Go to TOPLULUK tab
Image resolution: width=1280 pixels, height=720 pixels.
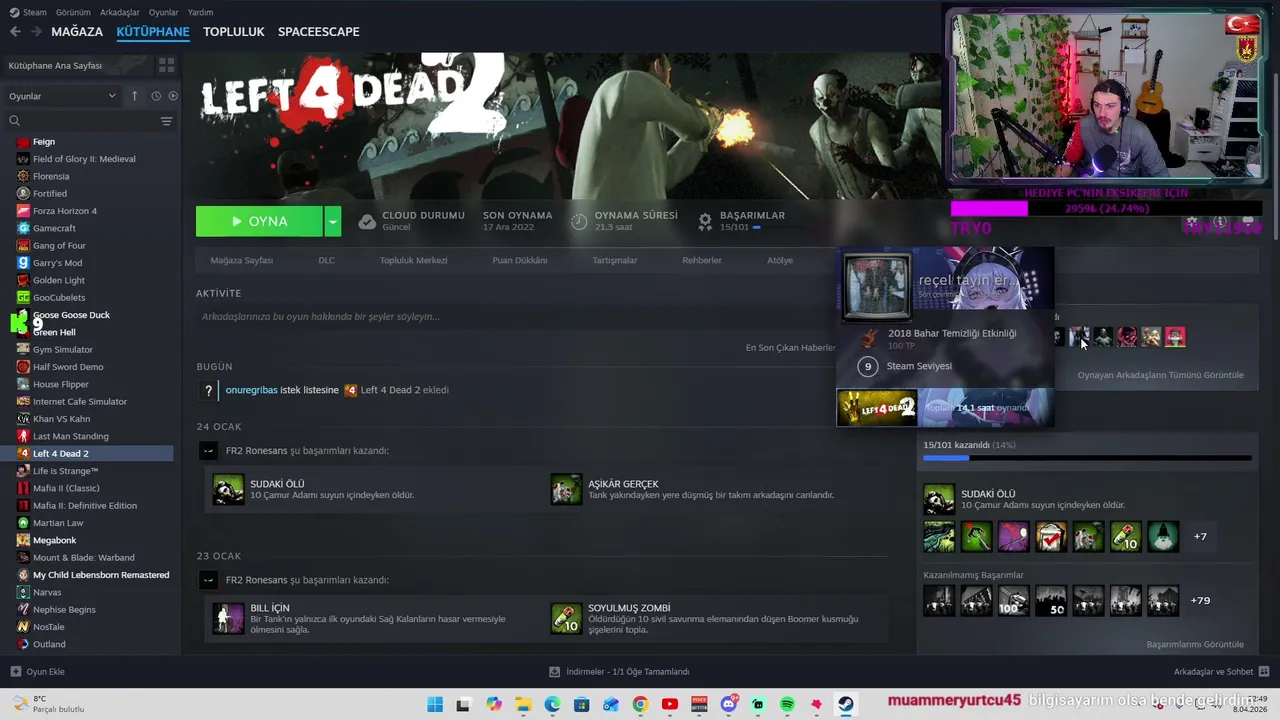click(234, 32)
